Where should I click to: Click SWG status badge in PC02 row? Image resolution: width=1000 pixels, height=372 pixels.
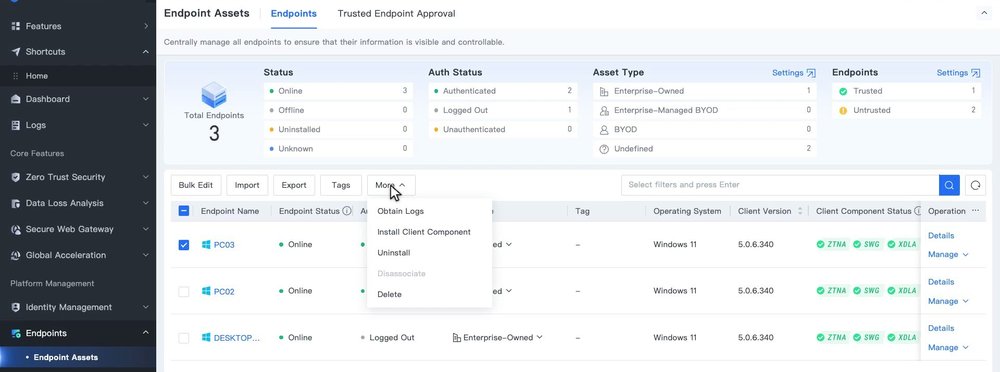coord(868,291)
